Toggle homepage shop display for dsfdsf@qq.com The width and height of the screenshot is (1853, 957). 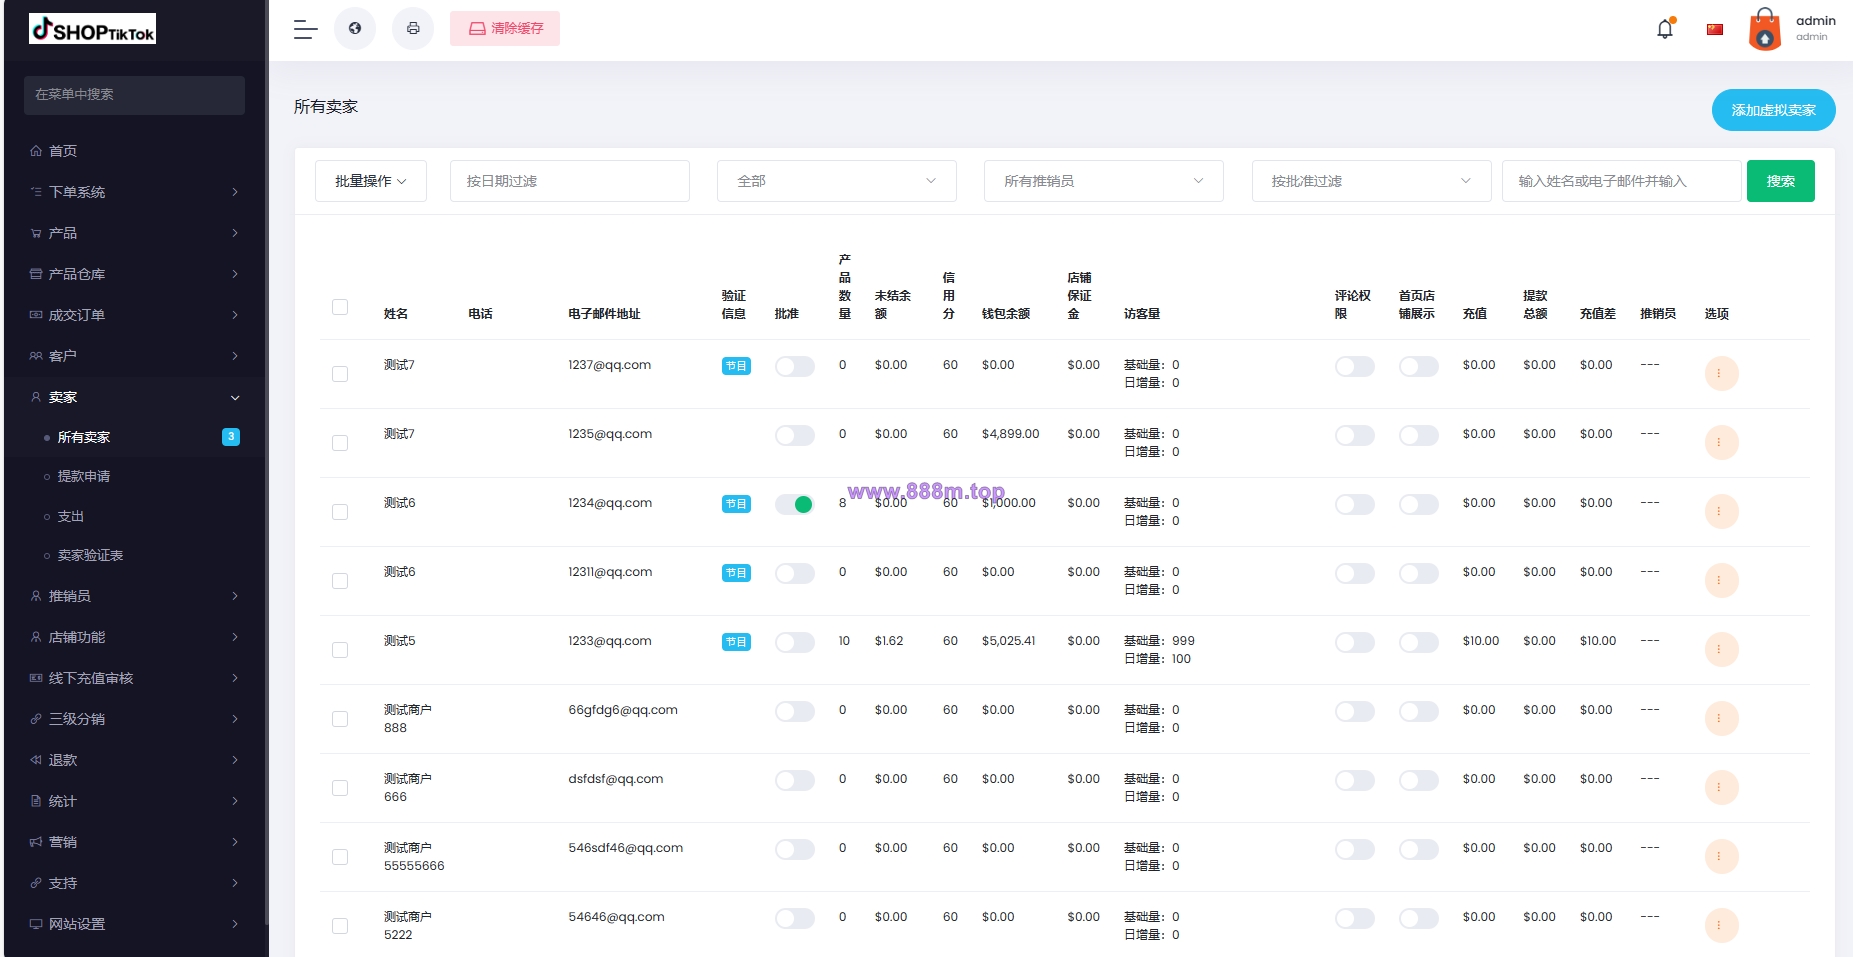[x=1419, y=781]
